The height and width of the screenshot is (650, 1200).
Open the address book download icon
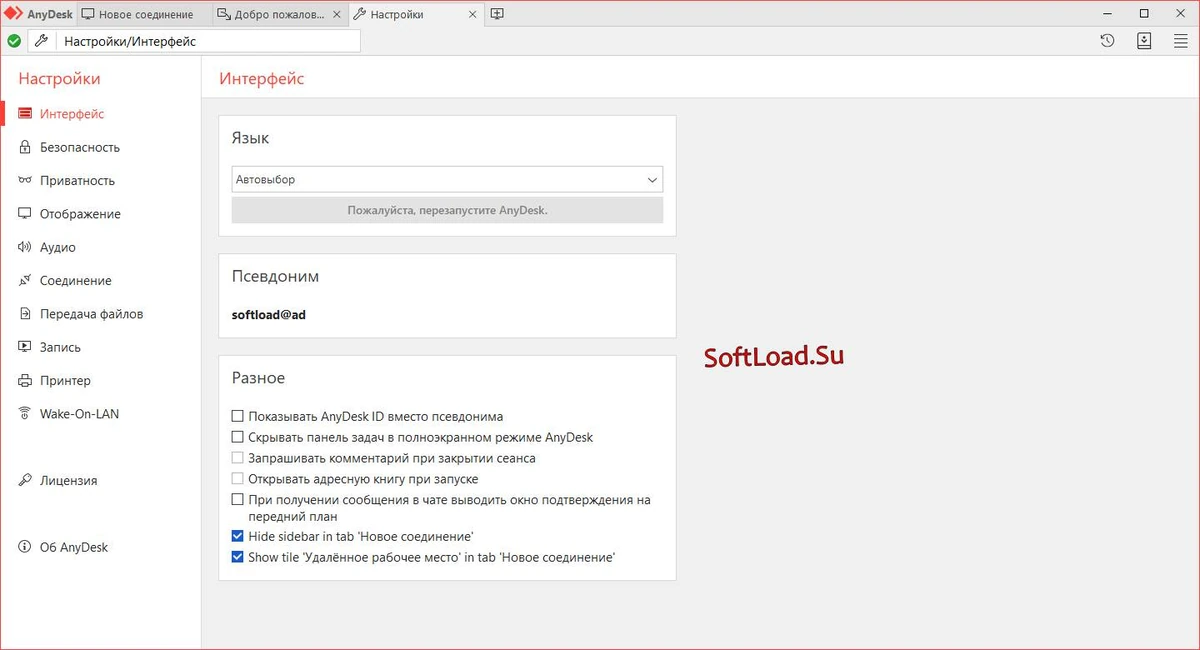coord(1144,41)
